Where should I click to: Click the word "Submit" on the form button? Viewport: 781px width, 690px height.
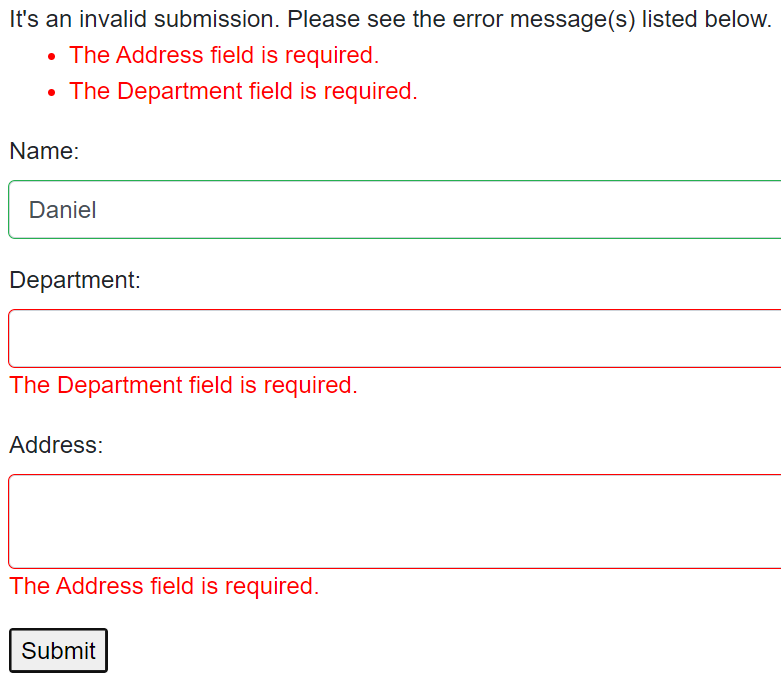pyautogui.click(x=58, y=651)
